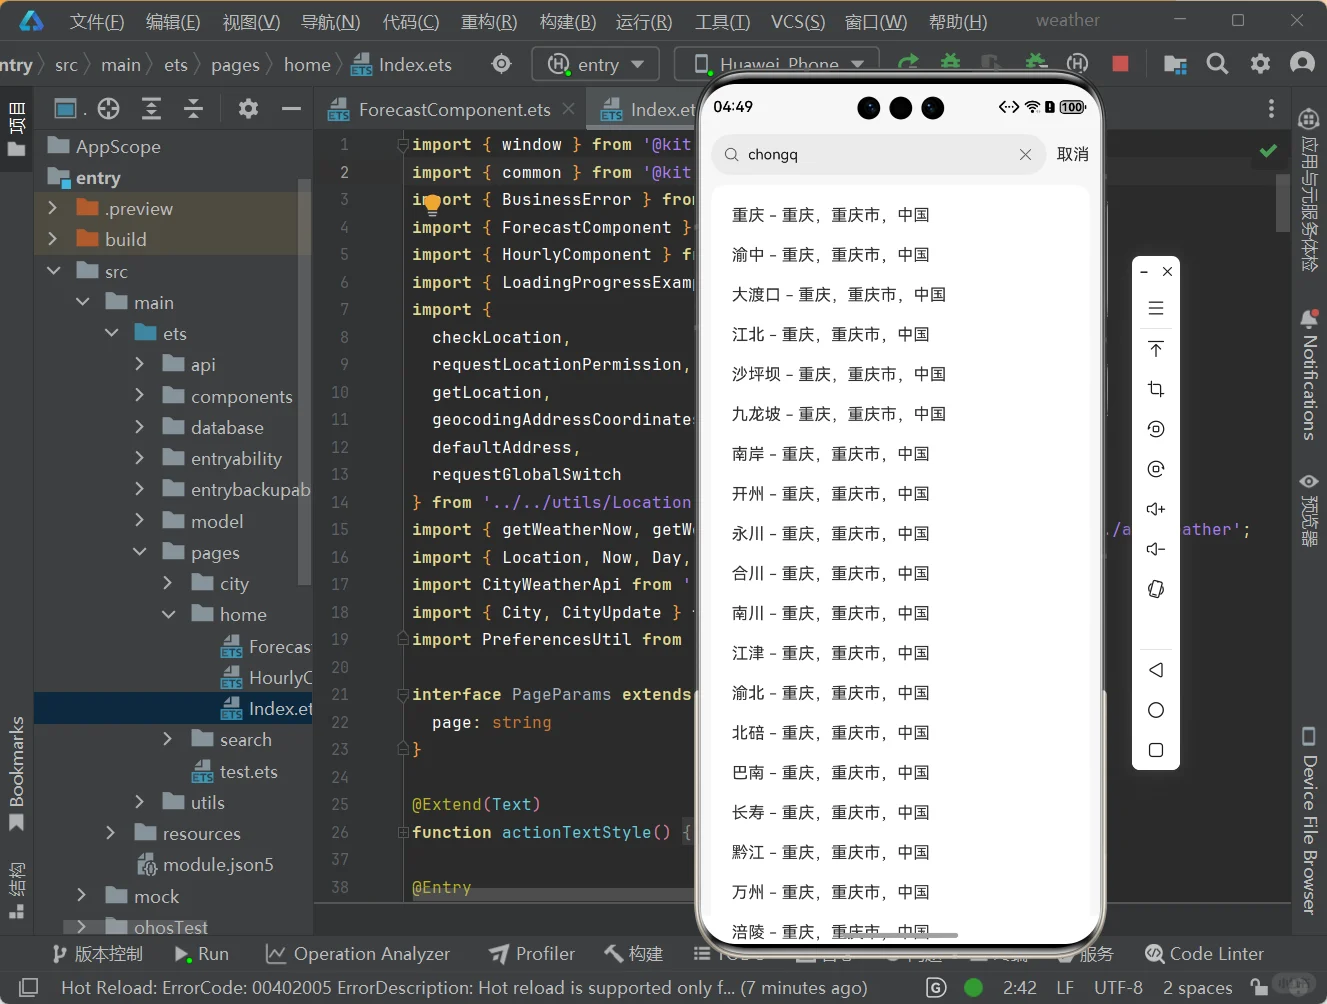
Task: Expand the utils folder
Action: [140, 802]
